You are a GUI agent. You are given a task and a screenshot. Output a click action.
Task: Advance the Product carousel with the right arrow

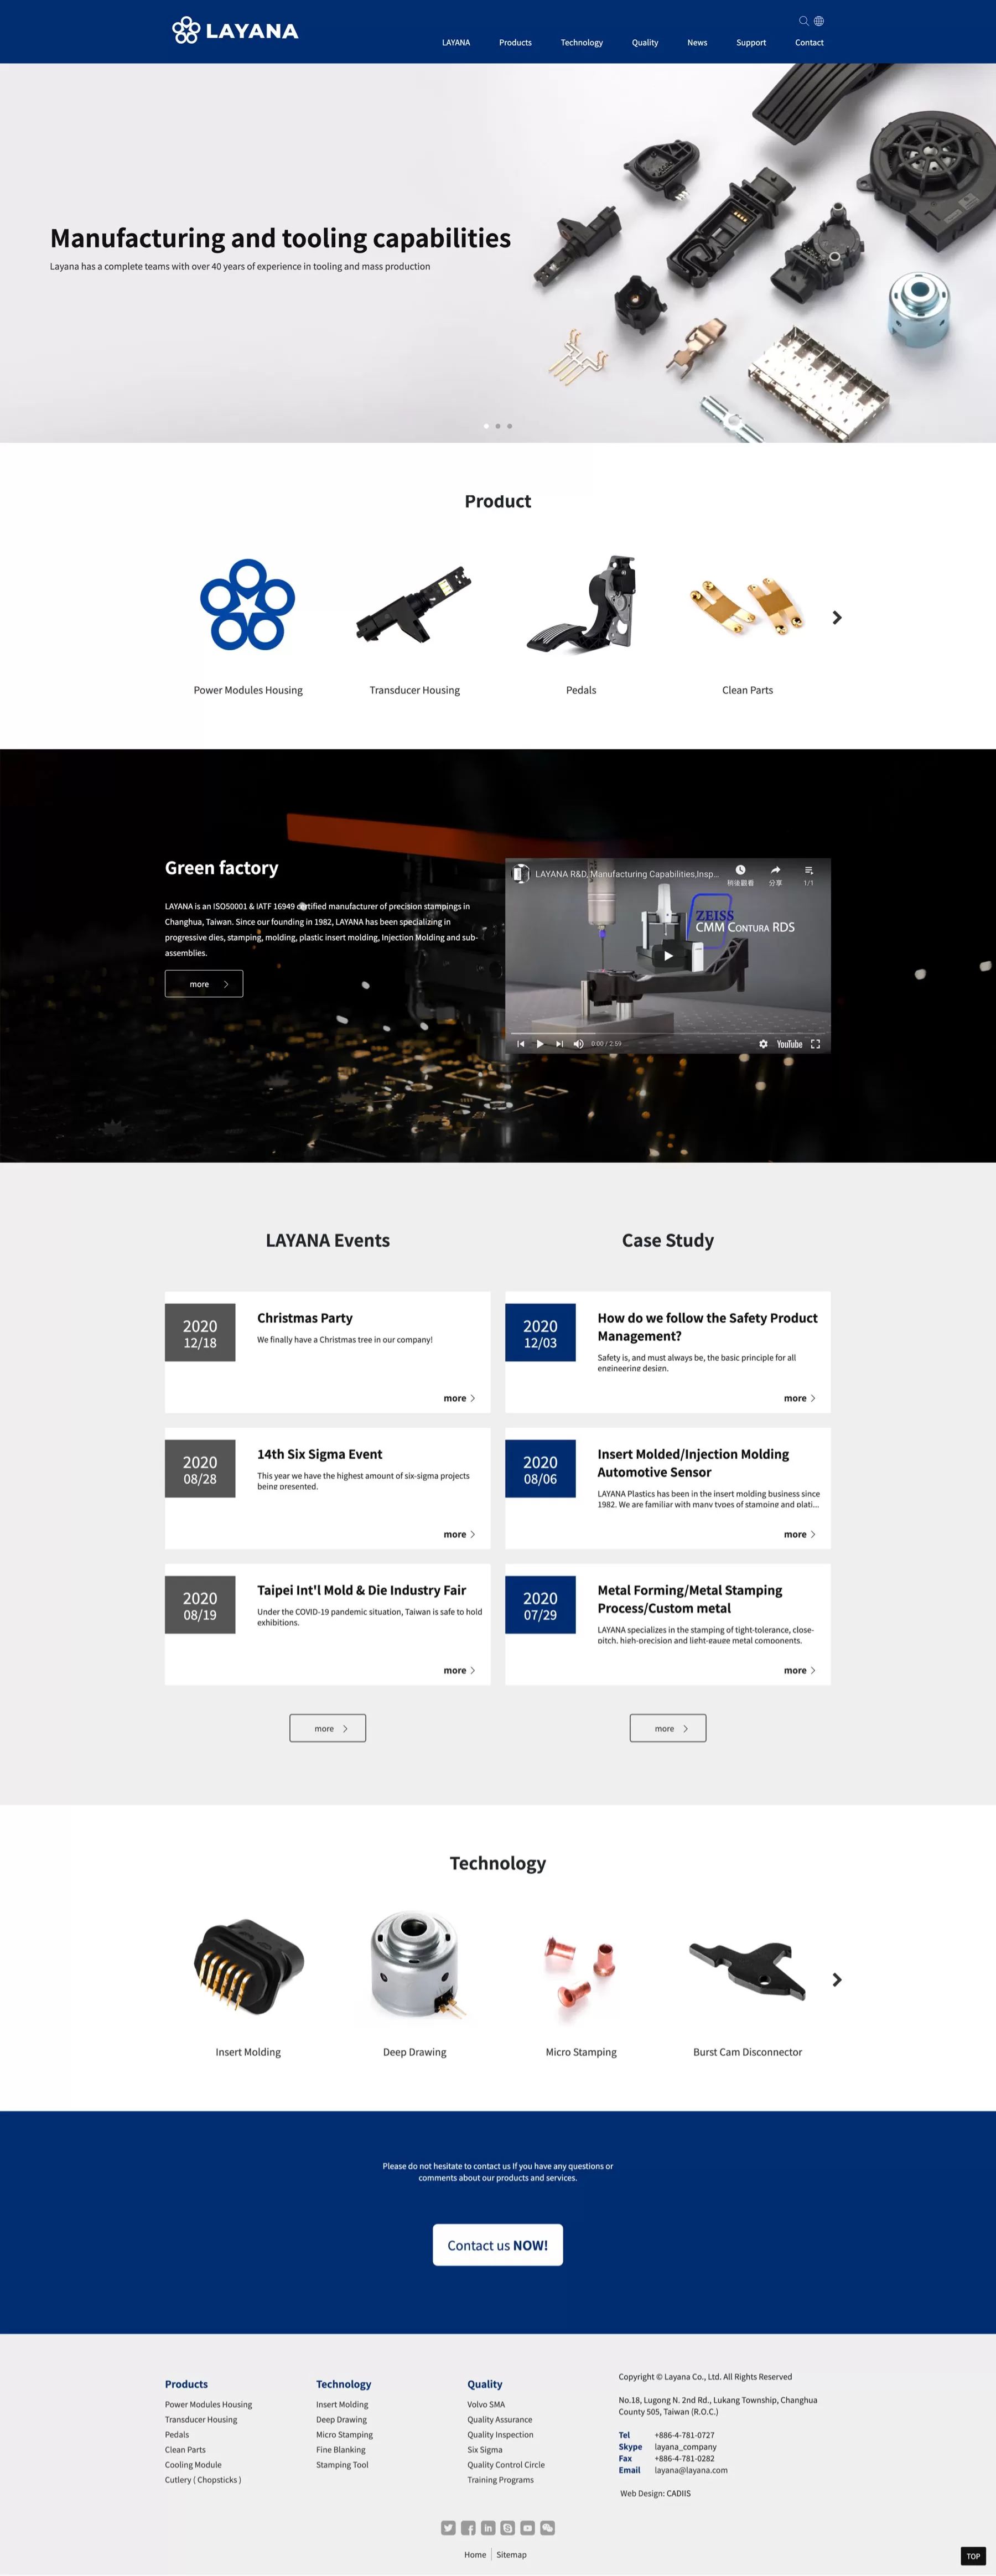tap(837, 618)
